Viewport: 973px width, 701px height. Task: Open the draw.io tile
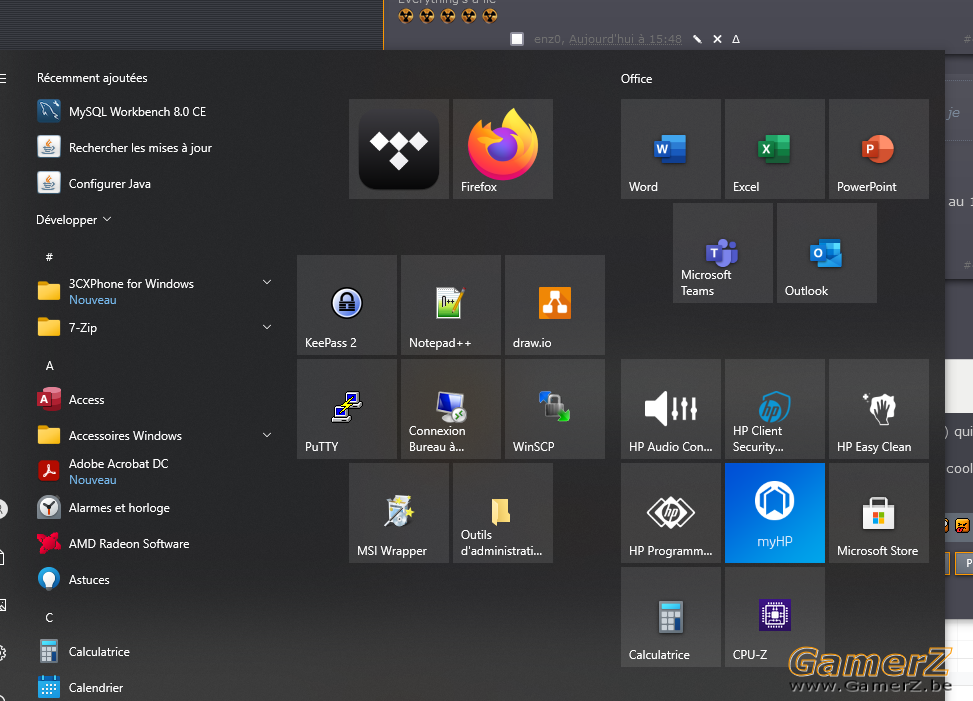[x=555, y=305]
